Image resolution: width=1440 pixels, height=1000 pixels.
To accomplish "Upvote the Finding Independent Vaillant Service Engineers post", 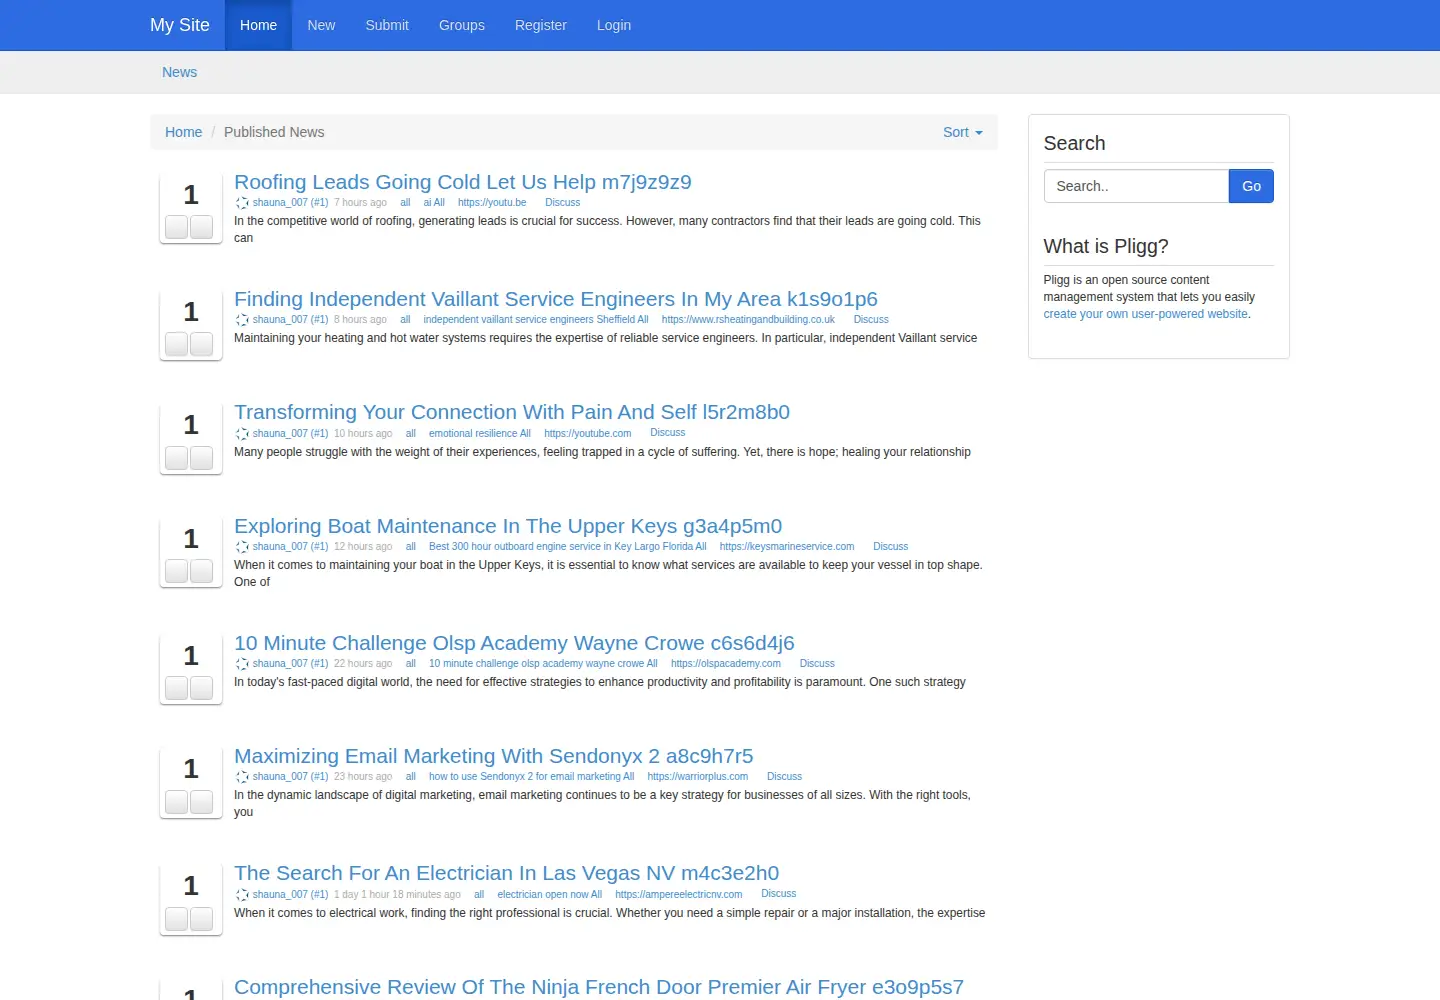I will click(177, 344).
